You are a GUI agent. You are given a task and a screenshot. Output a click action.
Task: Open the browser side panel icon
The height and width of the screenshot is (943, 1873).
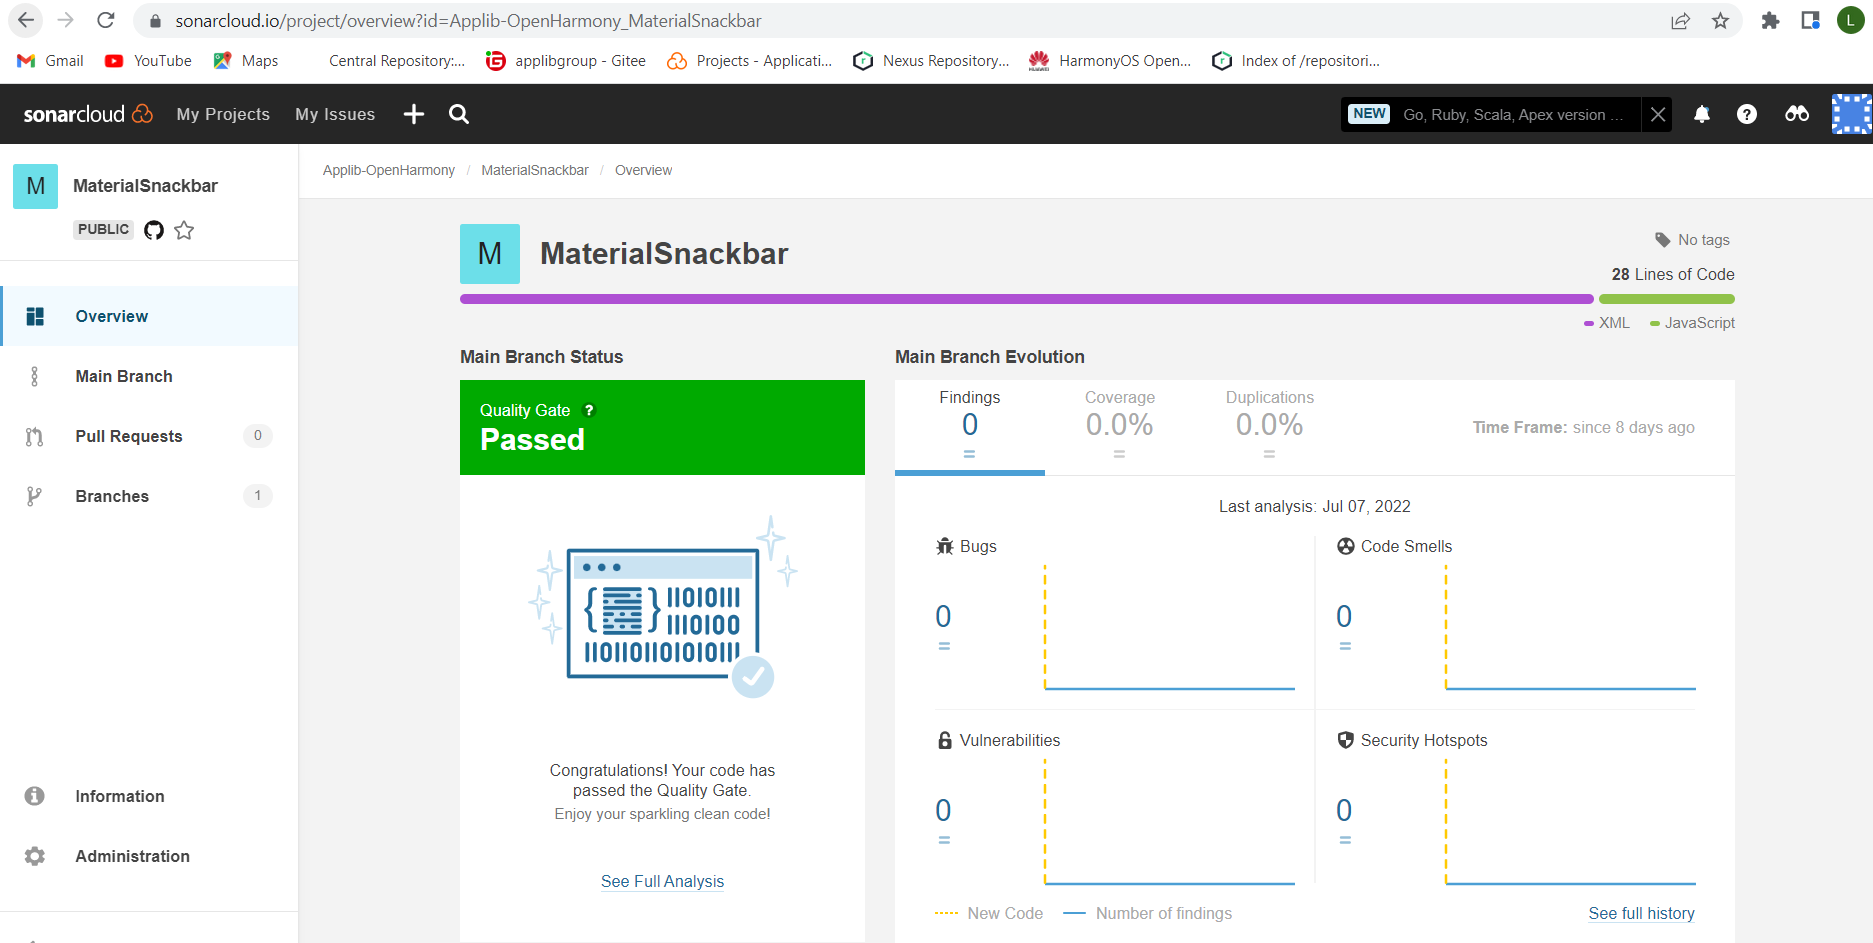tap(1810, 20)
